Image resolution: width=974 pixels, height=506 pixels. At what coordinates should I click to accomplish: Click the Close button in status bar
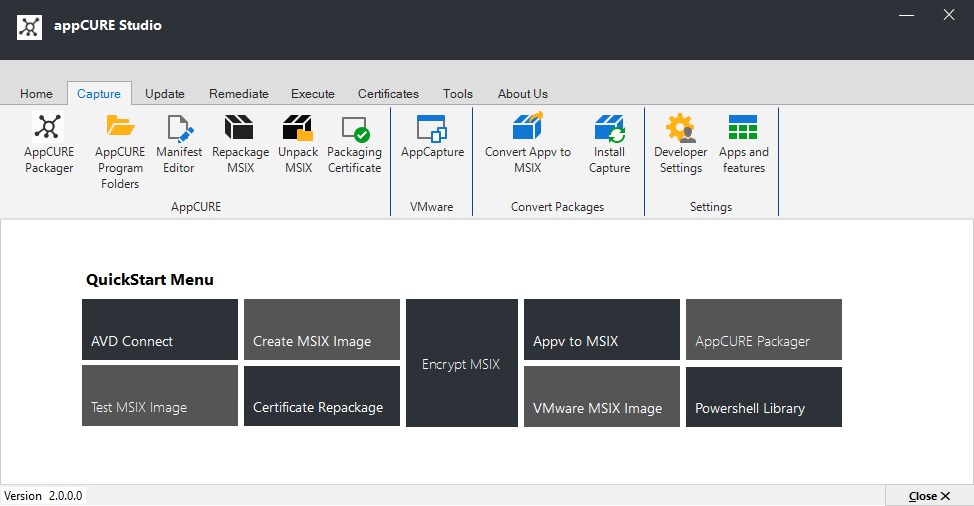(929, 496)
